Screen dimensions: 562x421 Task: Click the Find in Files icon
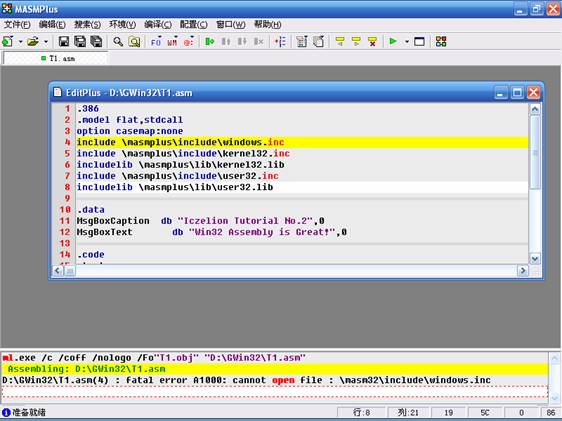[x=134, y=42]
